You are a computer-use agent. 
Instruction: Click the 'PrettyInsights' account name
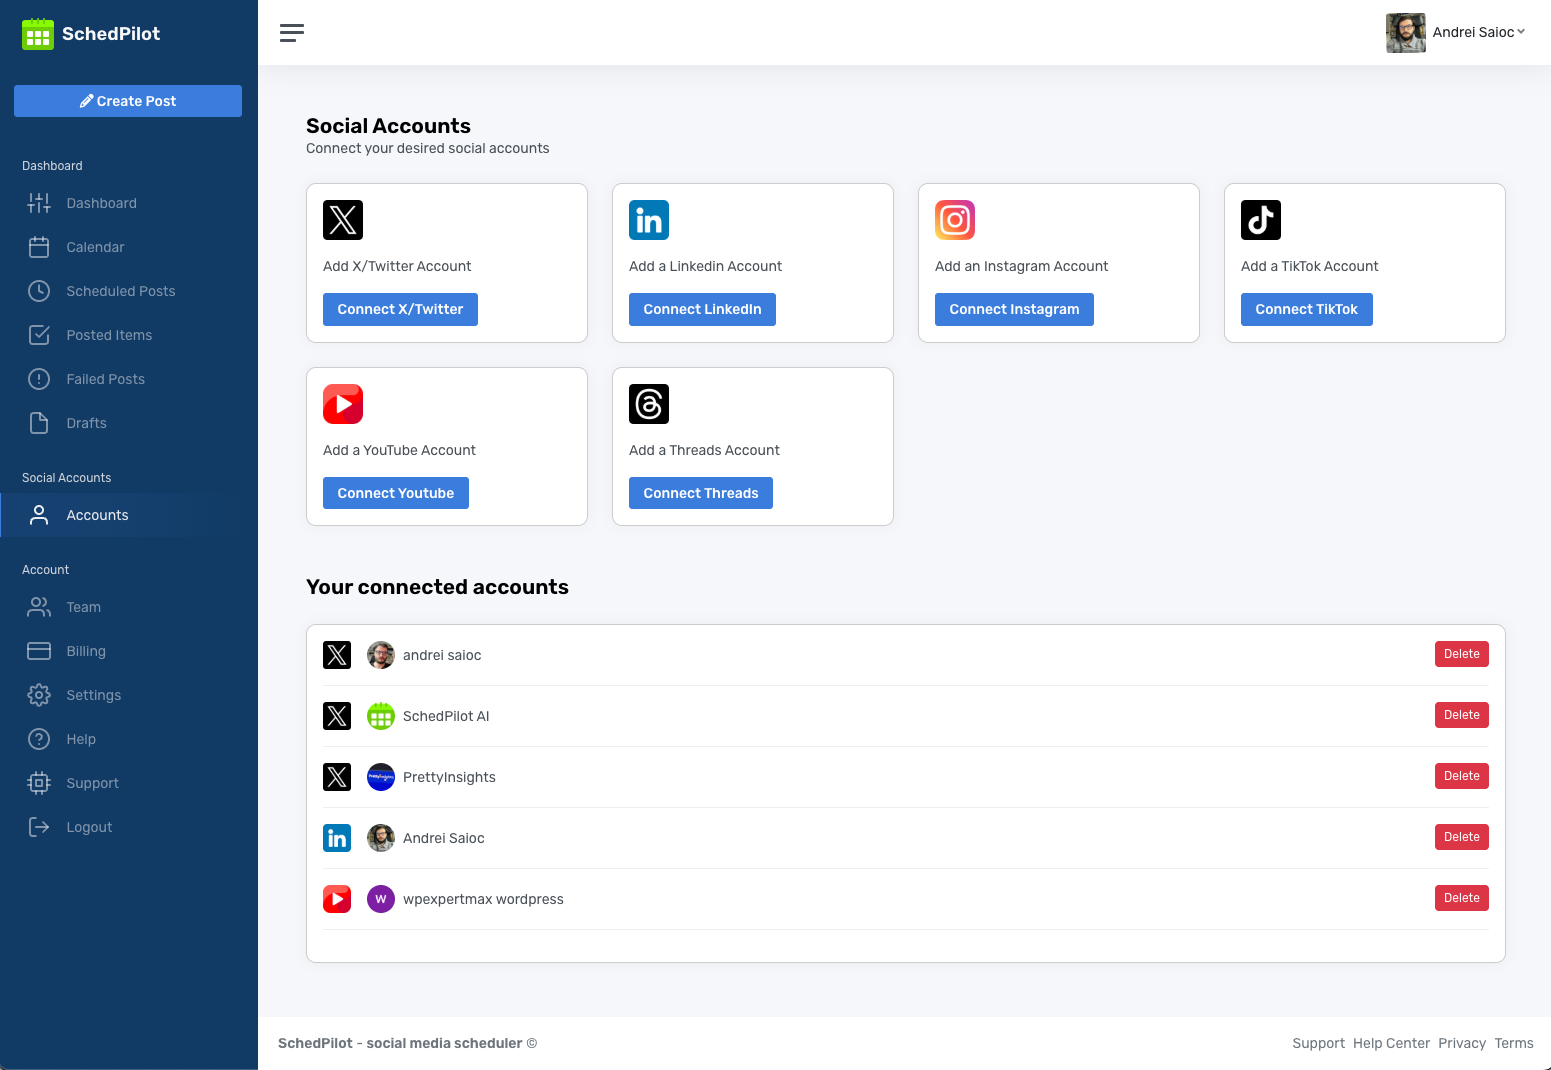tap(449, 777)
